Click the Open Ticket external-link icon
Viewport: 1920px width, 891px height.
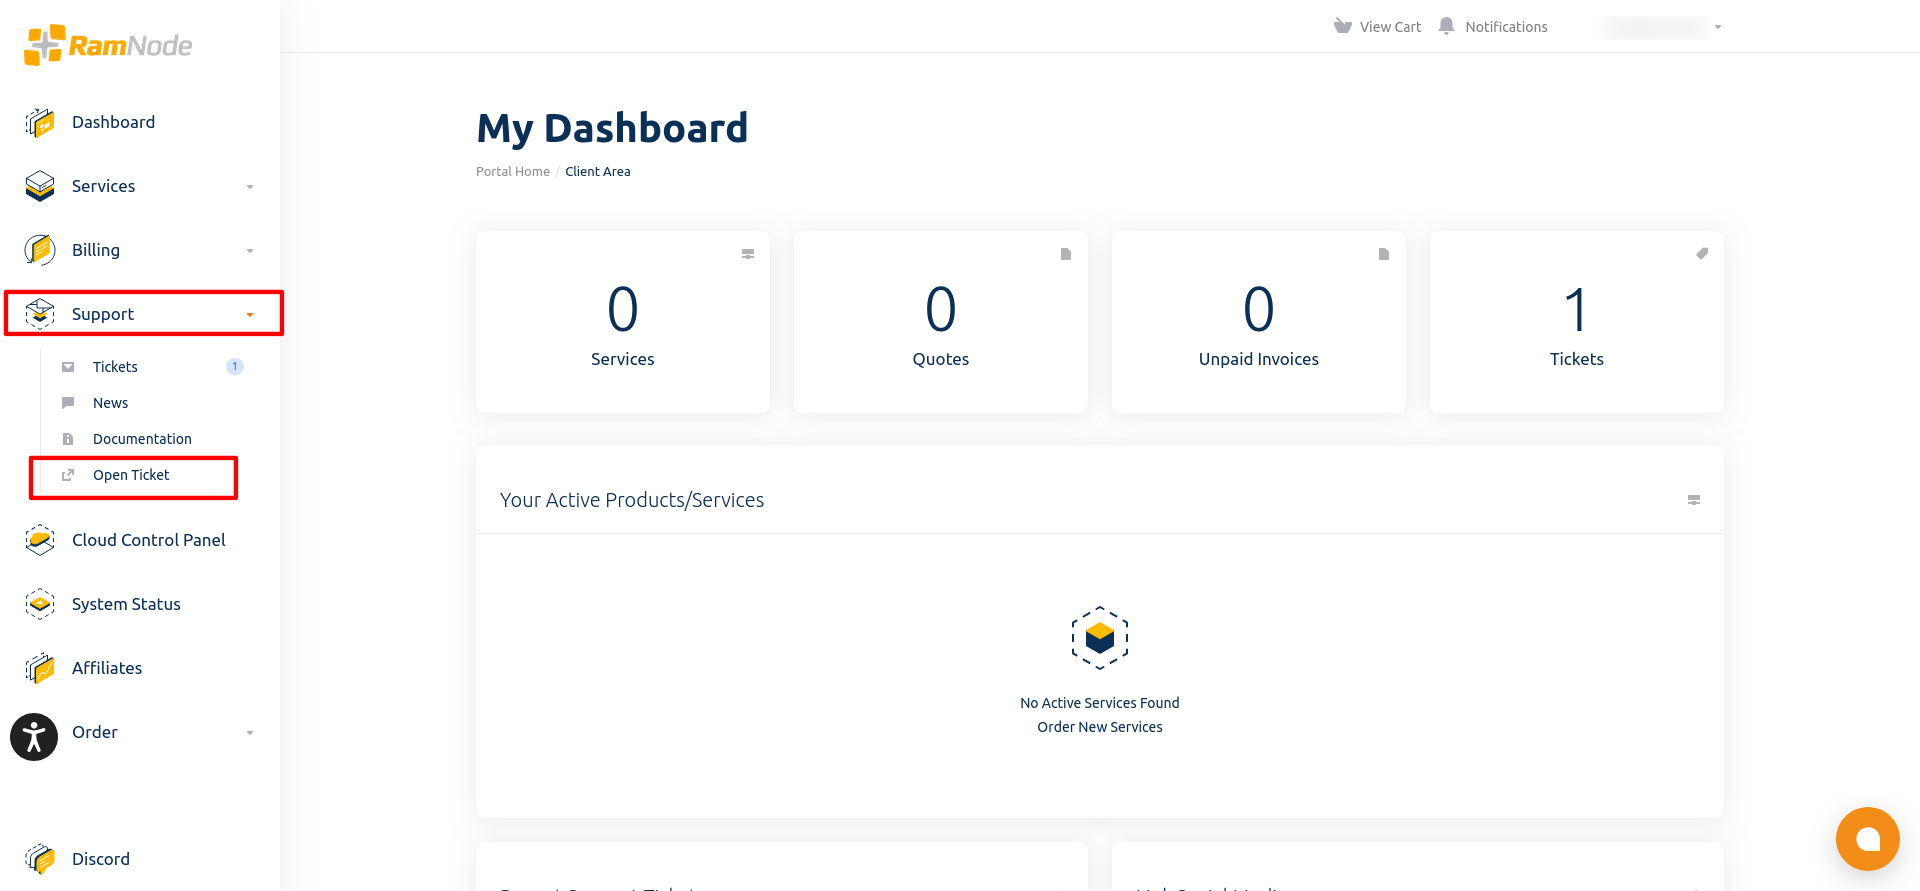pyautogui.click(x=68, y=475)
